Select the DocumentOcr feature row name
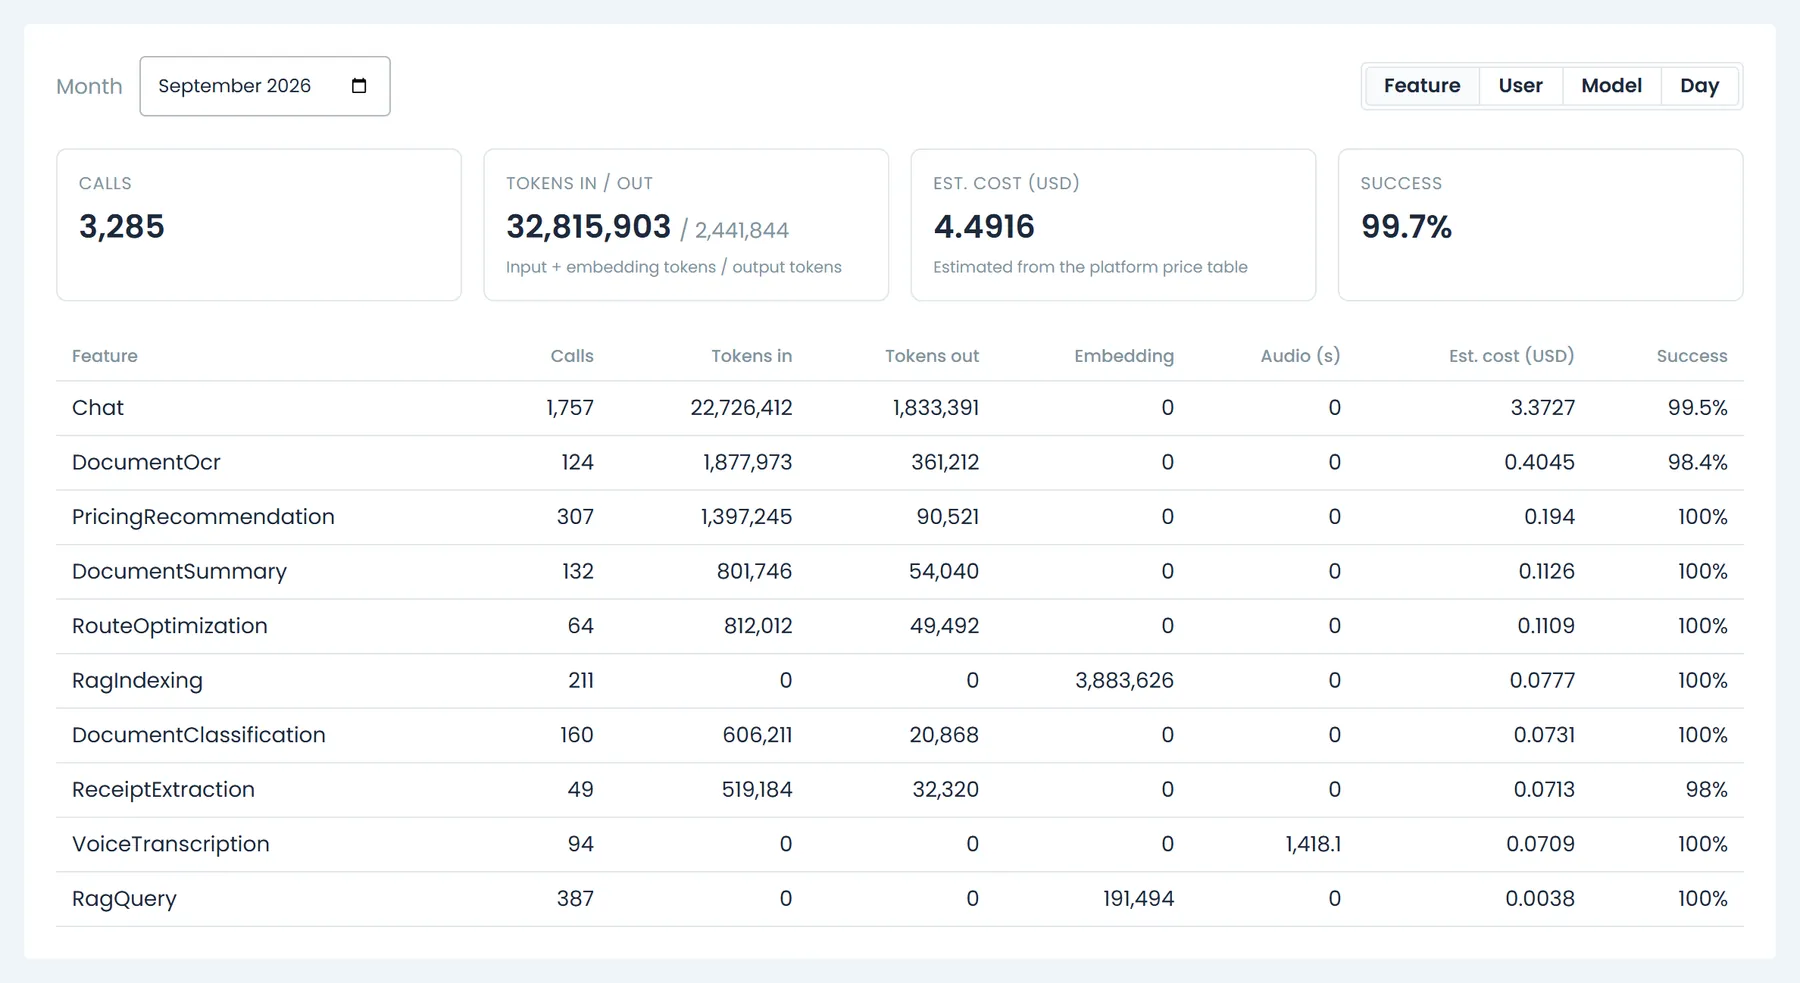The width and height of the screenshot is (1800, 983). 146,462
